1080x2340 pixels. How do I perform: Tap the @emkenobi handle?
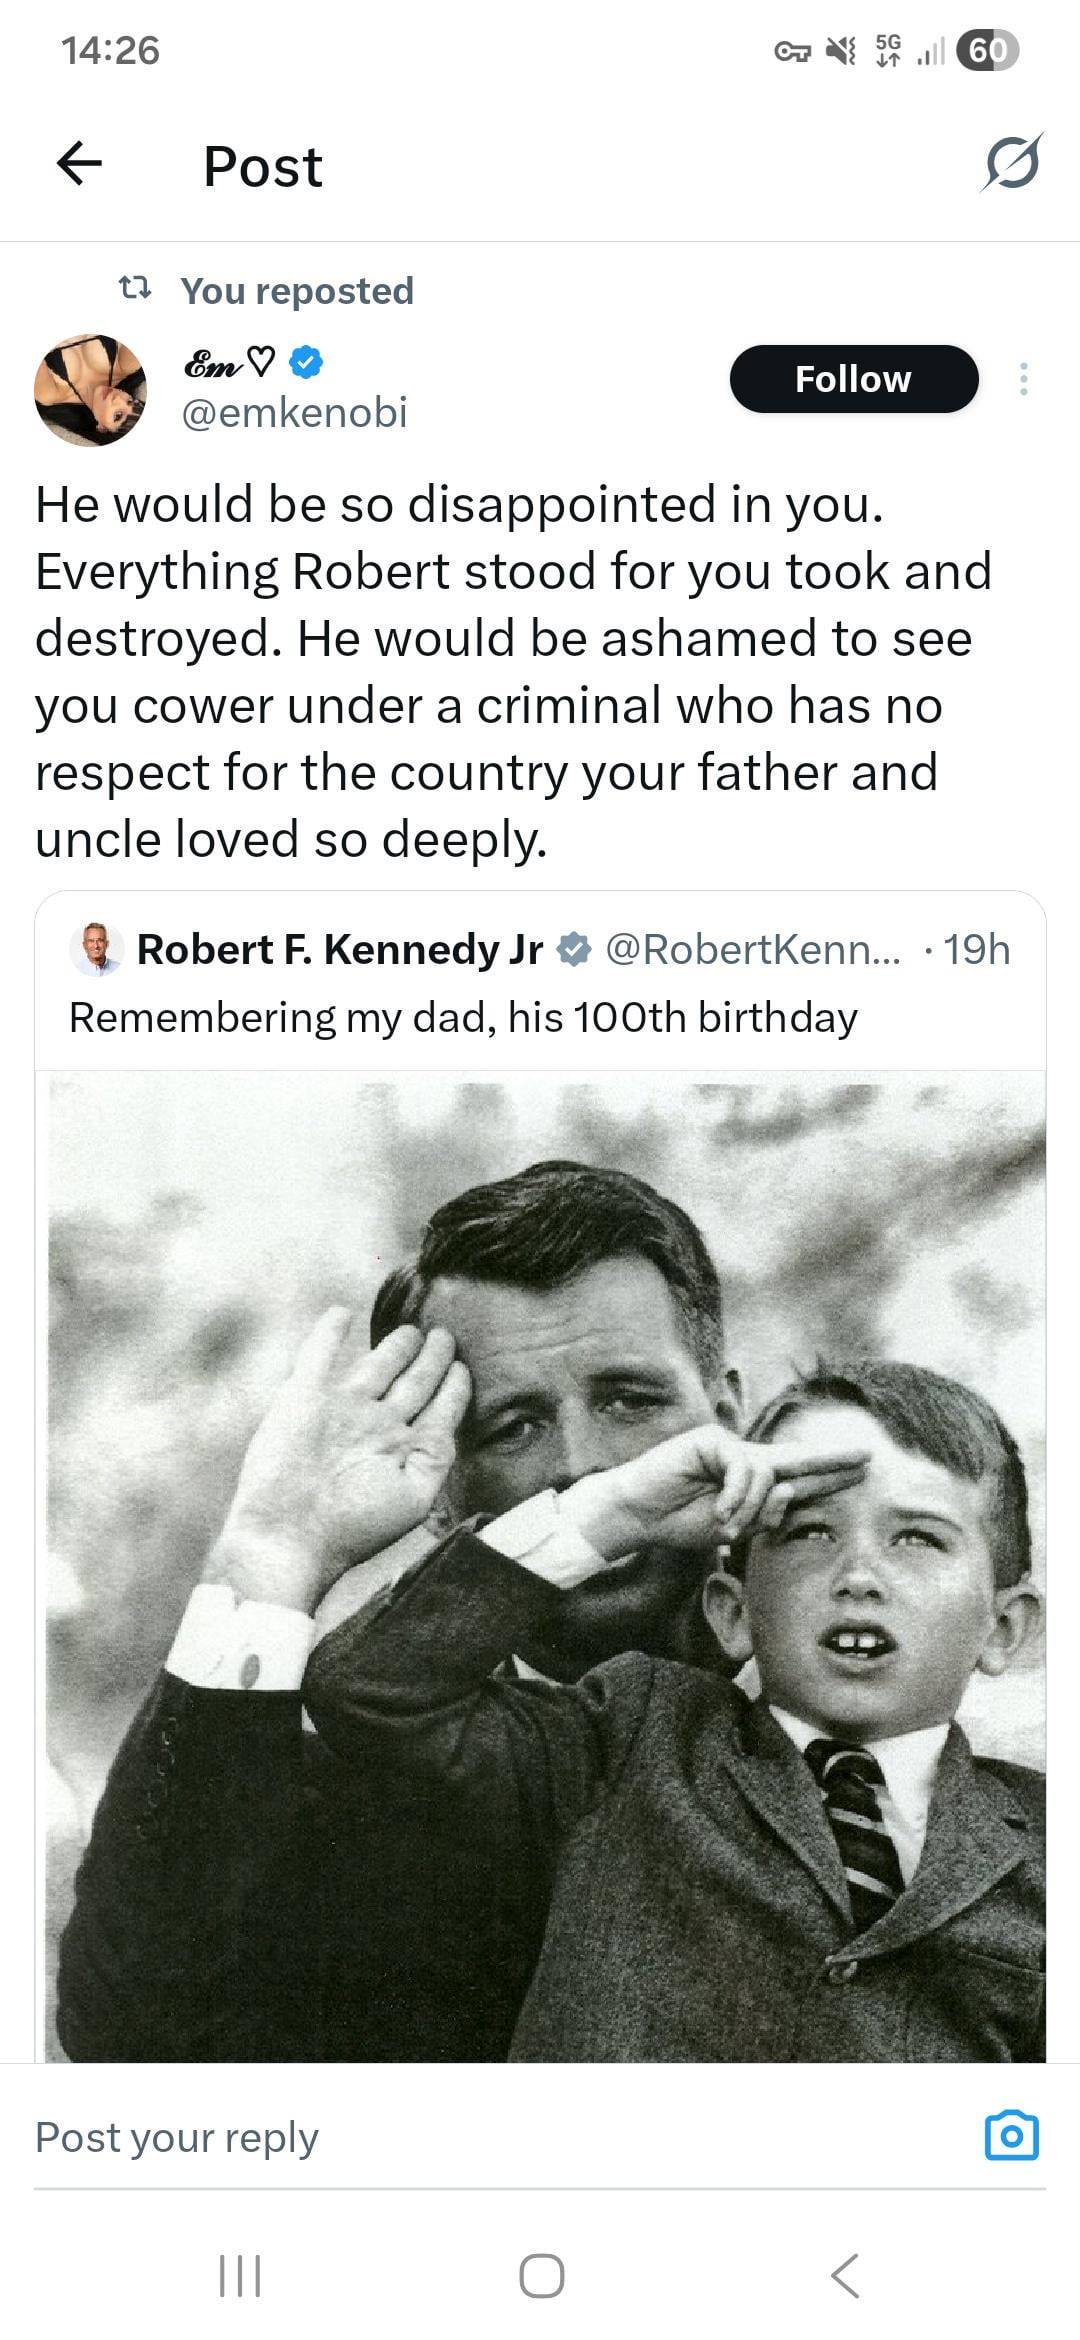(x=294, y=412)
